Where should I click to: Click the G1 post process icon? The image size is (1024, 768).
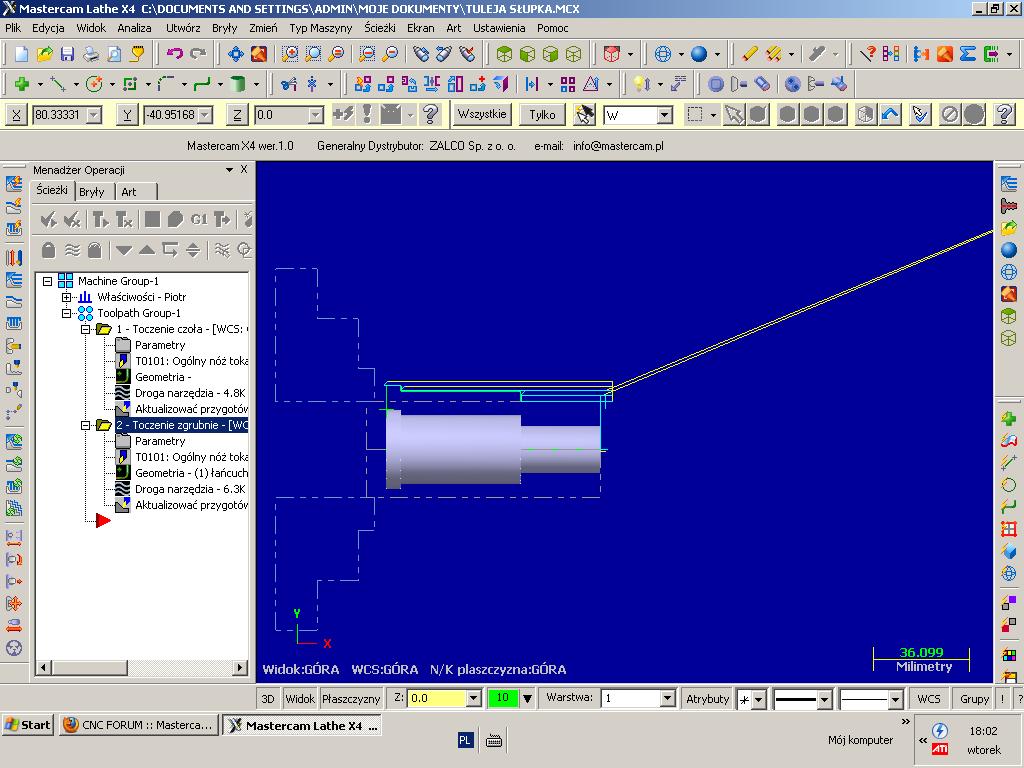tap(199, 219)
